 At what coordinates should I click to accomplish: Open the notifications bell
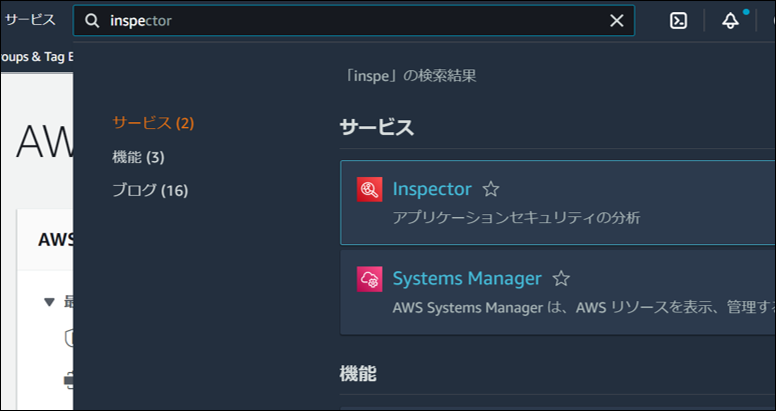pos(731,21)
